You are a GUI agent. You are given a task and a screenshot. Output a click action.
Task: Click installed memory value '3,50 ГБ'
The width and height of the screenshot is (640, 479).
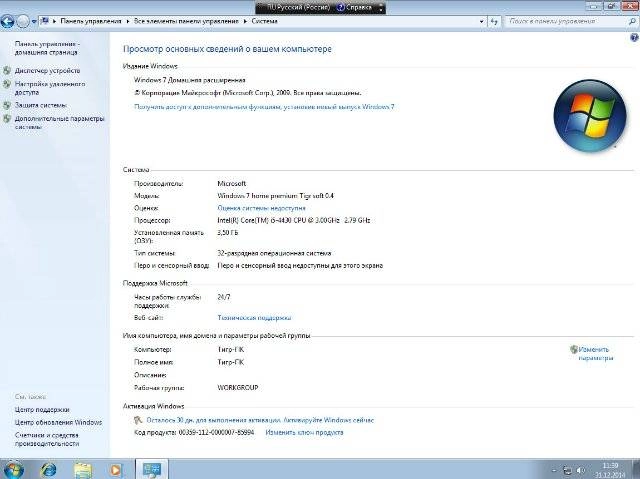227,233
